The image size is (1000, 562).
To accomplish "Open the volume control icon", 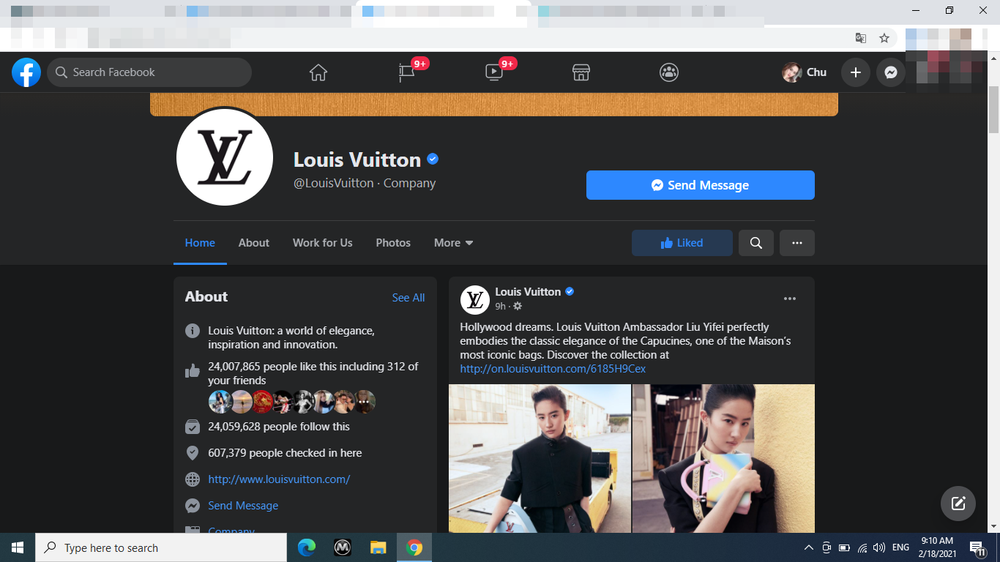I will 879,547.
